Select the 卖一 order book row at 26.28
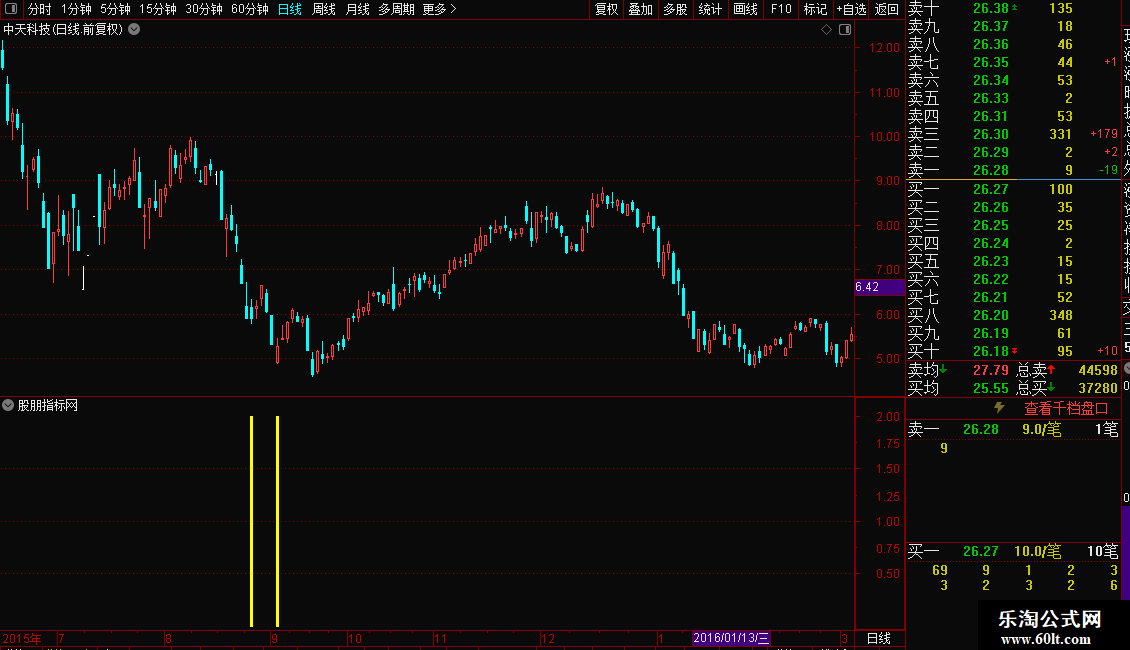Image resolution: width=1130 pixels, height=650 pixels. click(1013, 170)
